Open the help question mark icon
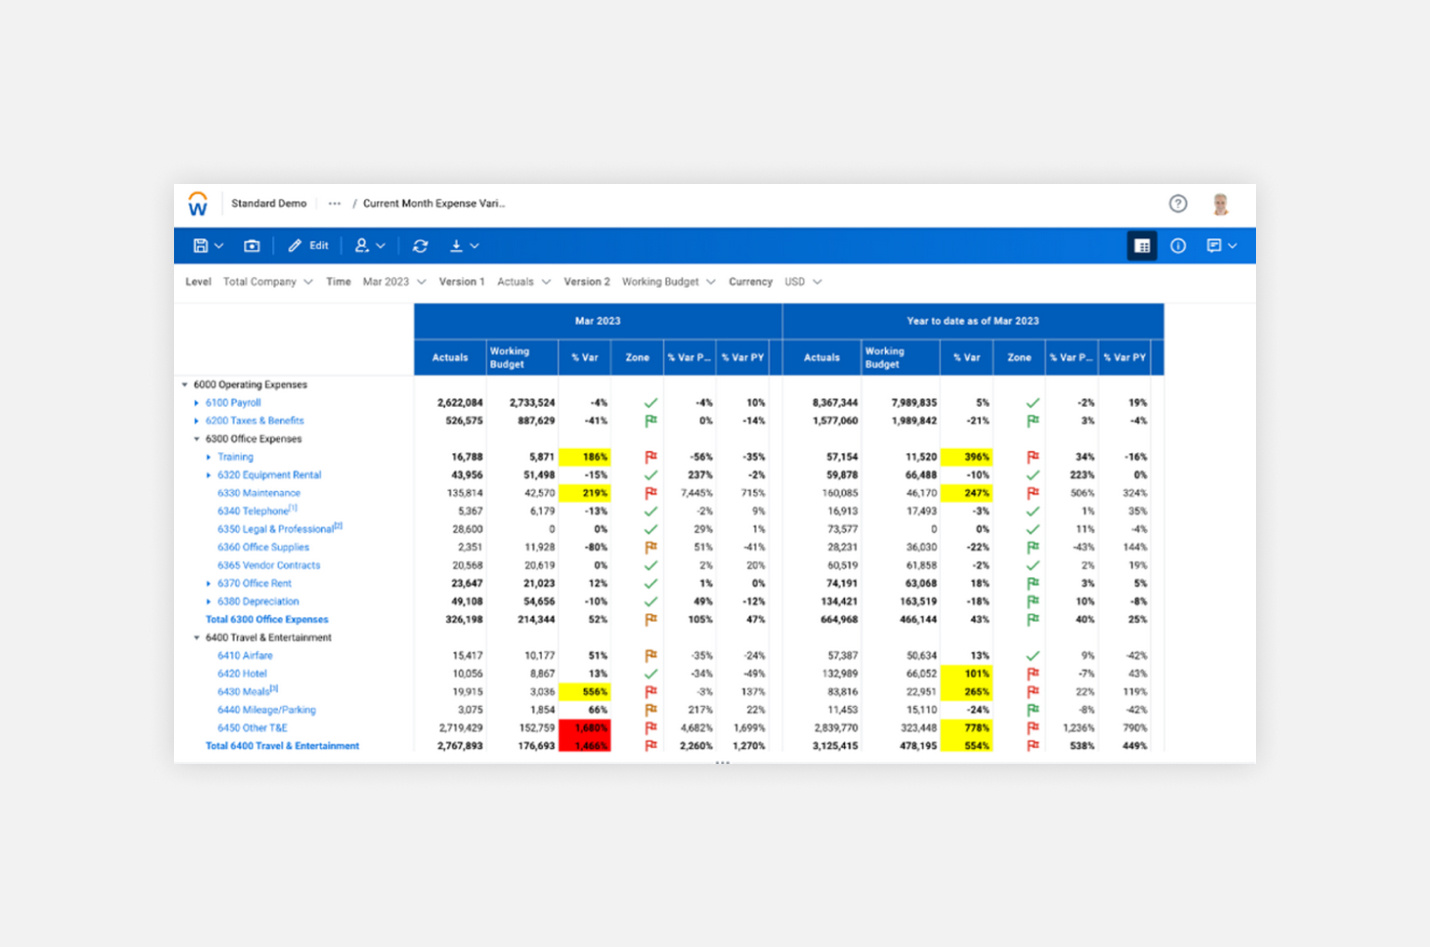This screenshot has width=1430, height=947. click(x=1178, y=203)
